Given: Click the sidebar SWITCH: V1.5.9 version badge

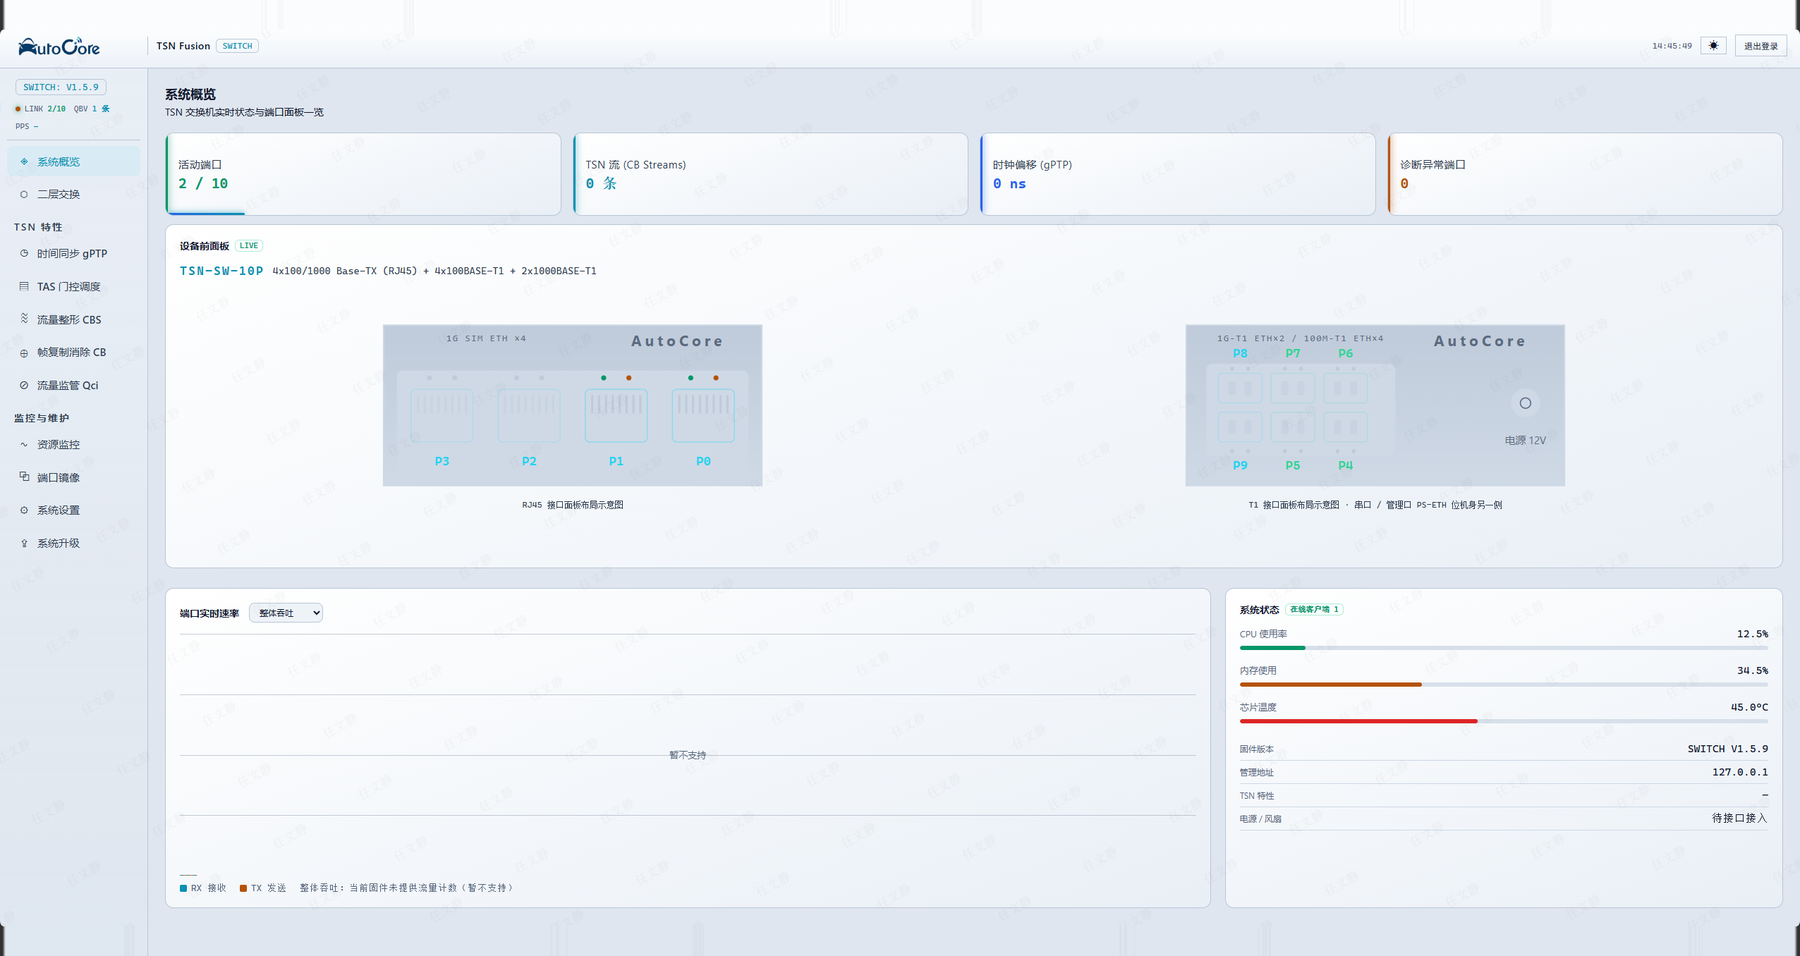Looking at the screenshot, I should click(61, 87).
